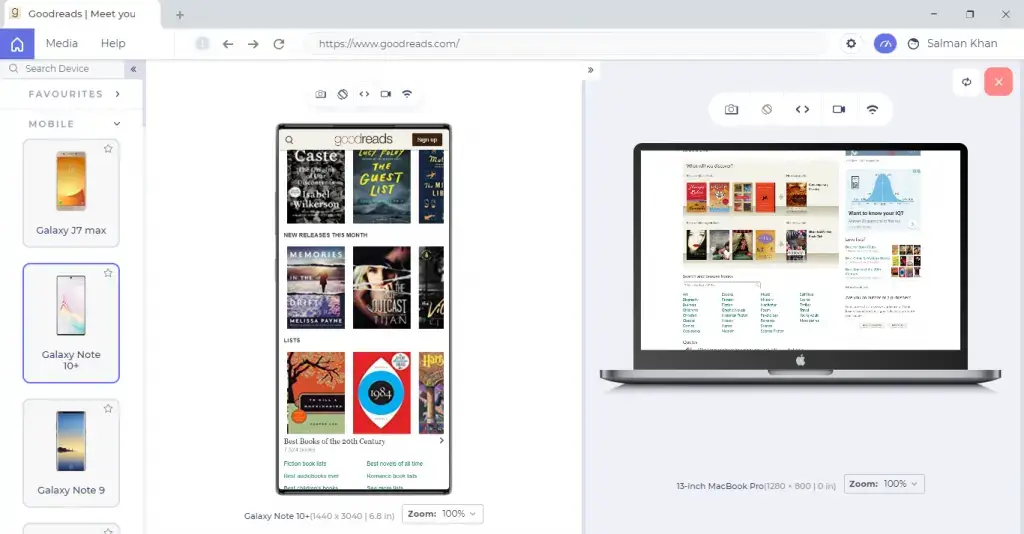Open dev tools code icon above the MacBook
The width and height of the screenshot is (1024, 534).
[x=802, y=110]
